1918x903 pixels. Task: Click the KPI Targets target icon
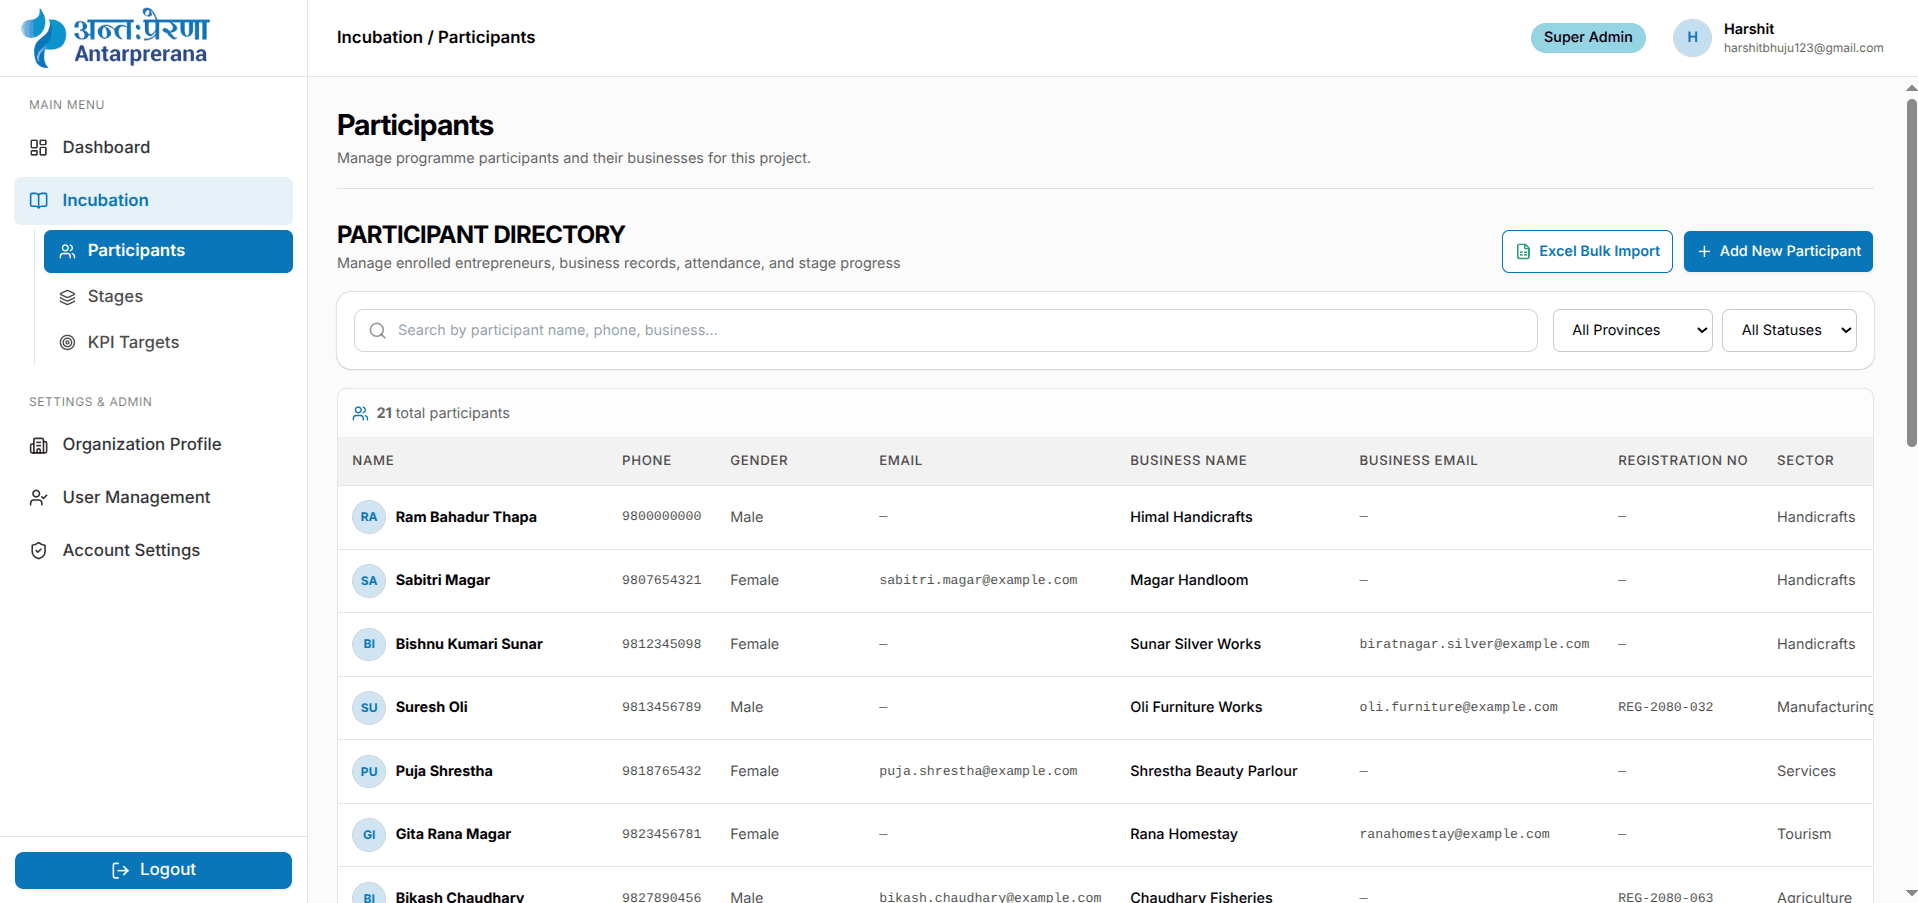coord(67,343)
